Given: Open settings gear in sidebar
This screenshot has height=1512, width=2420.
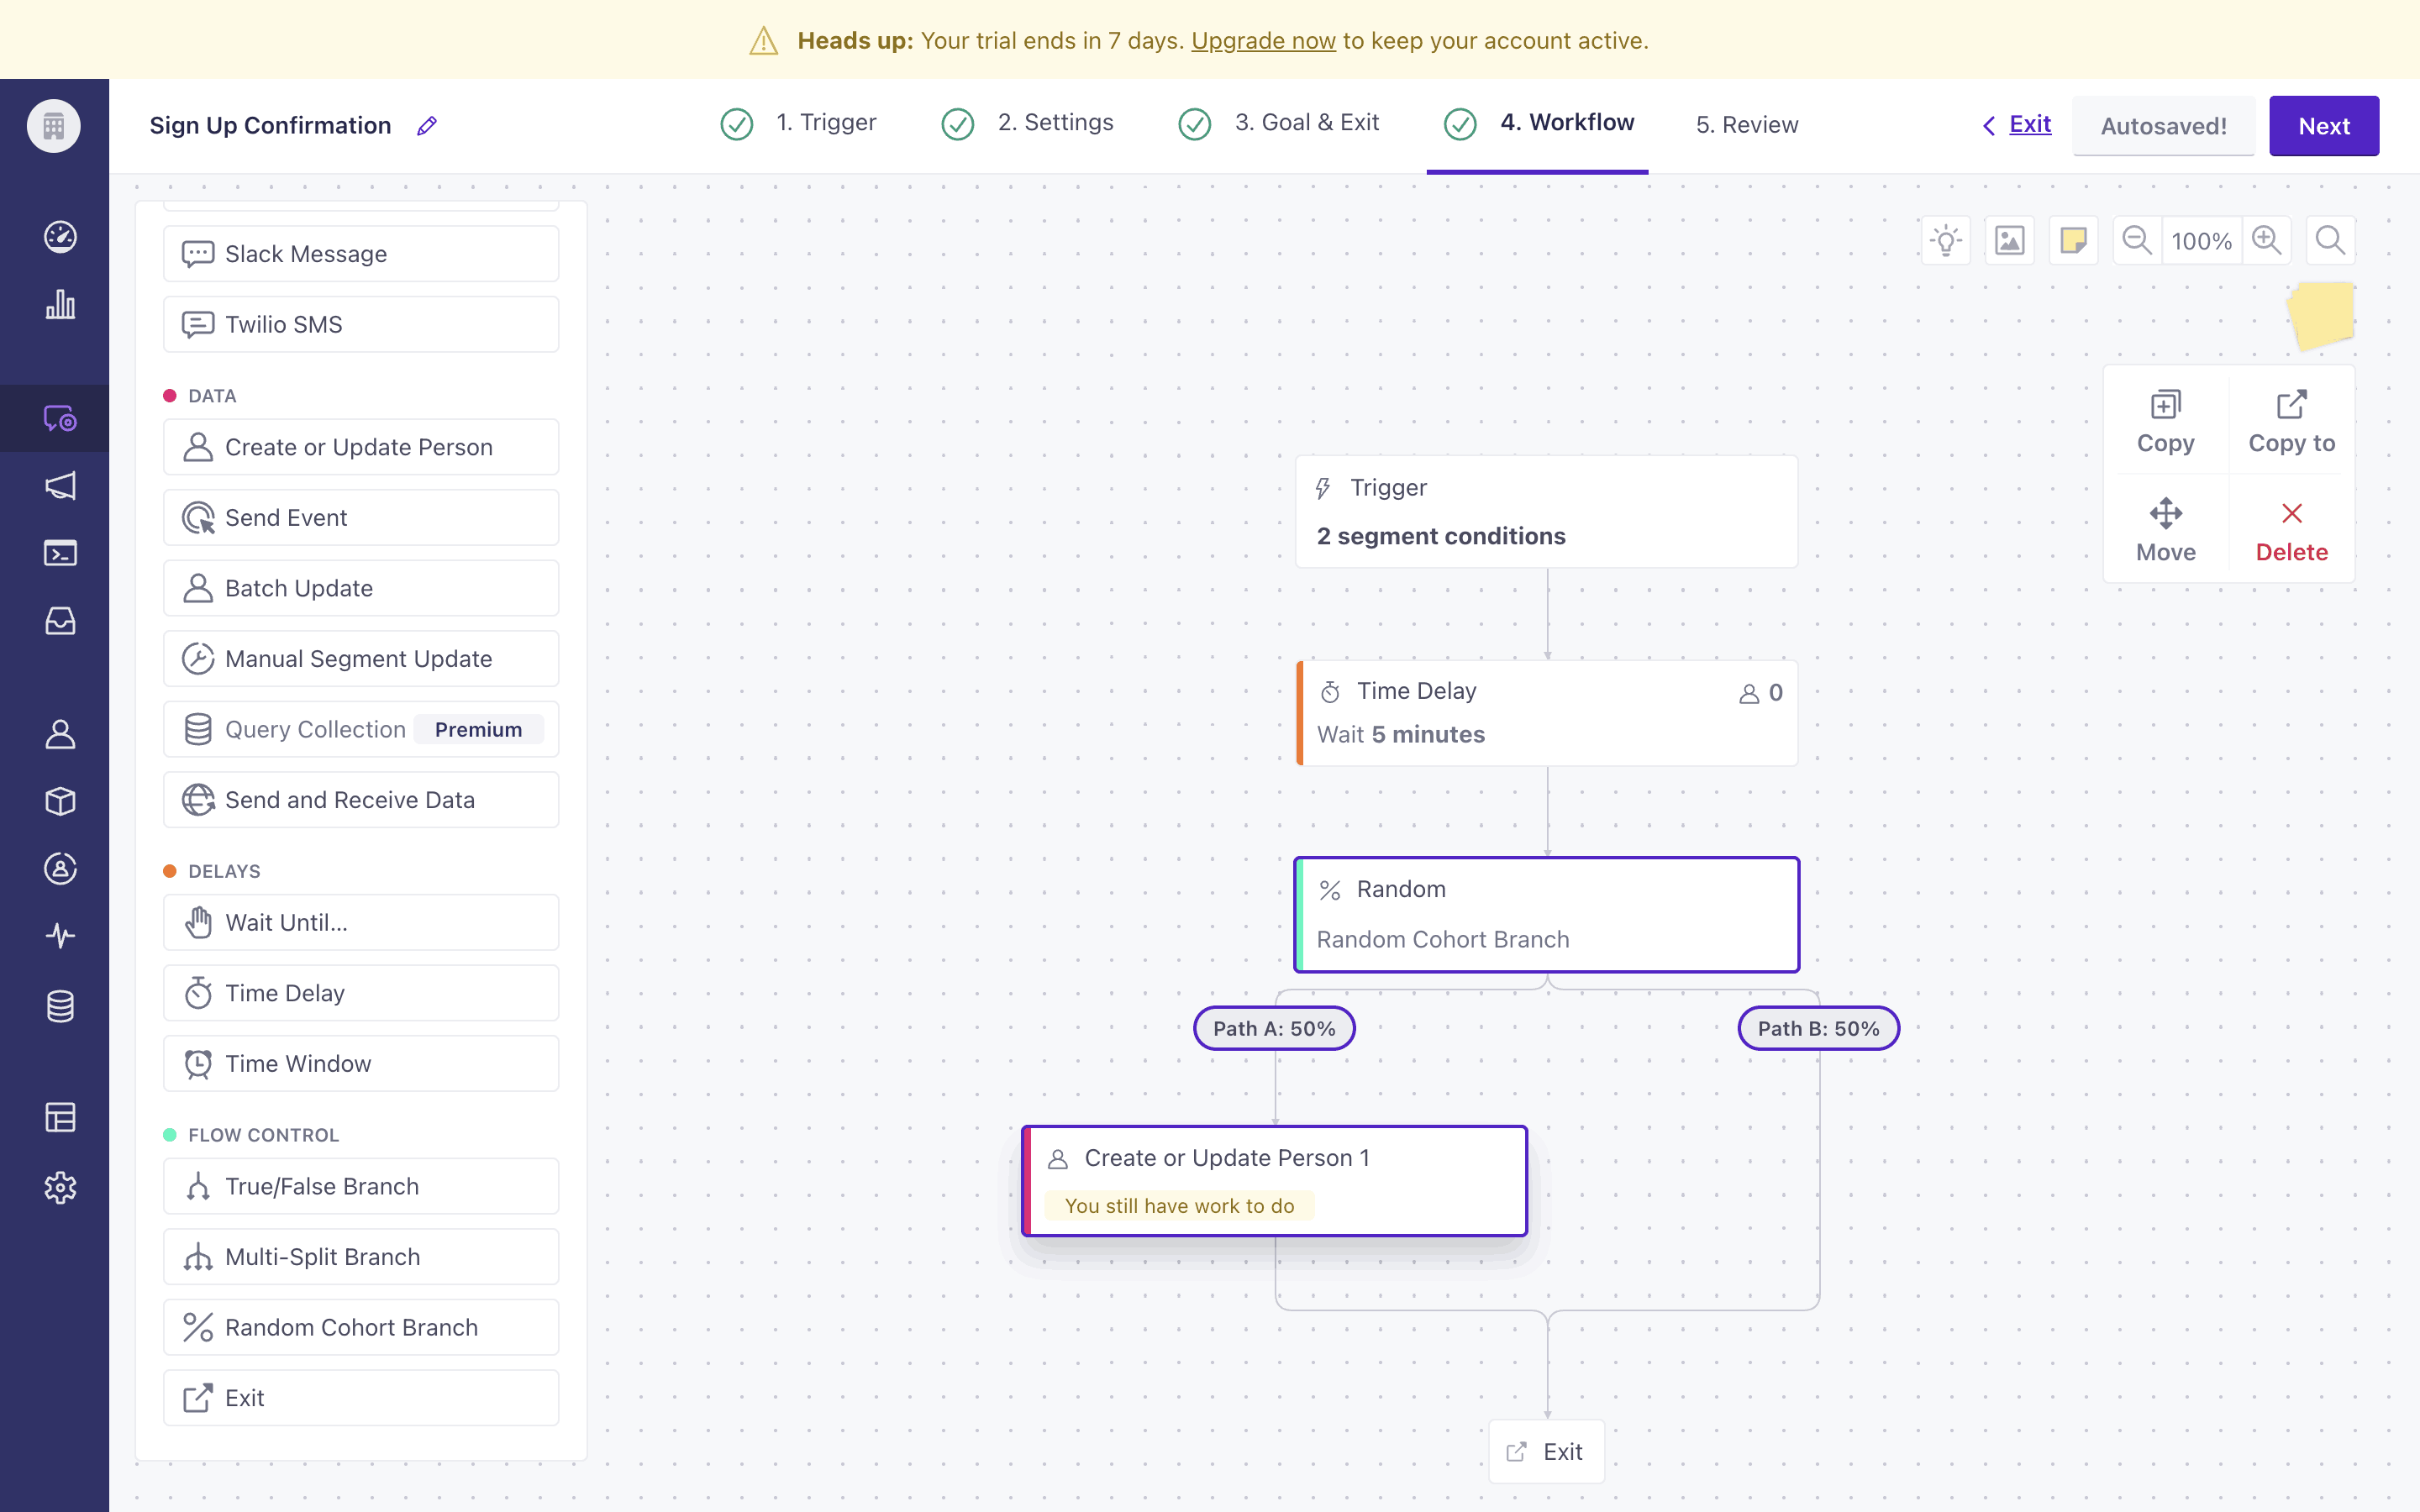Looking at the screenshot, I should (x=60, y=1187).
